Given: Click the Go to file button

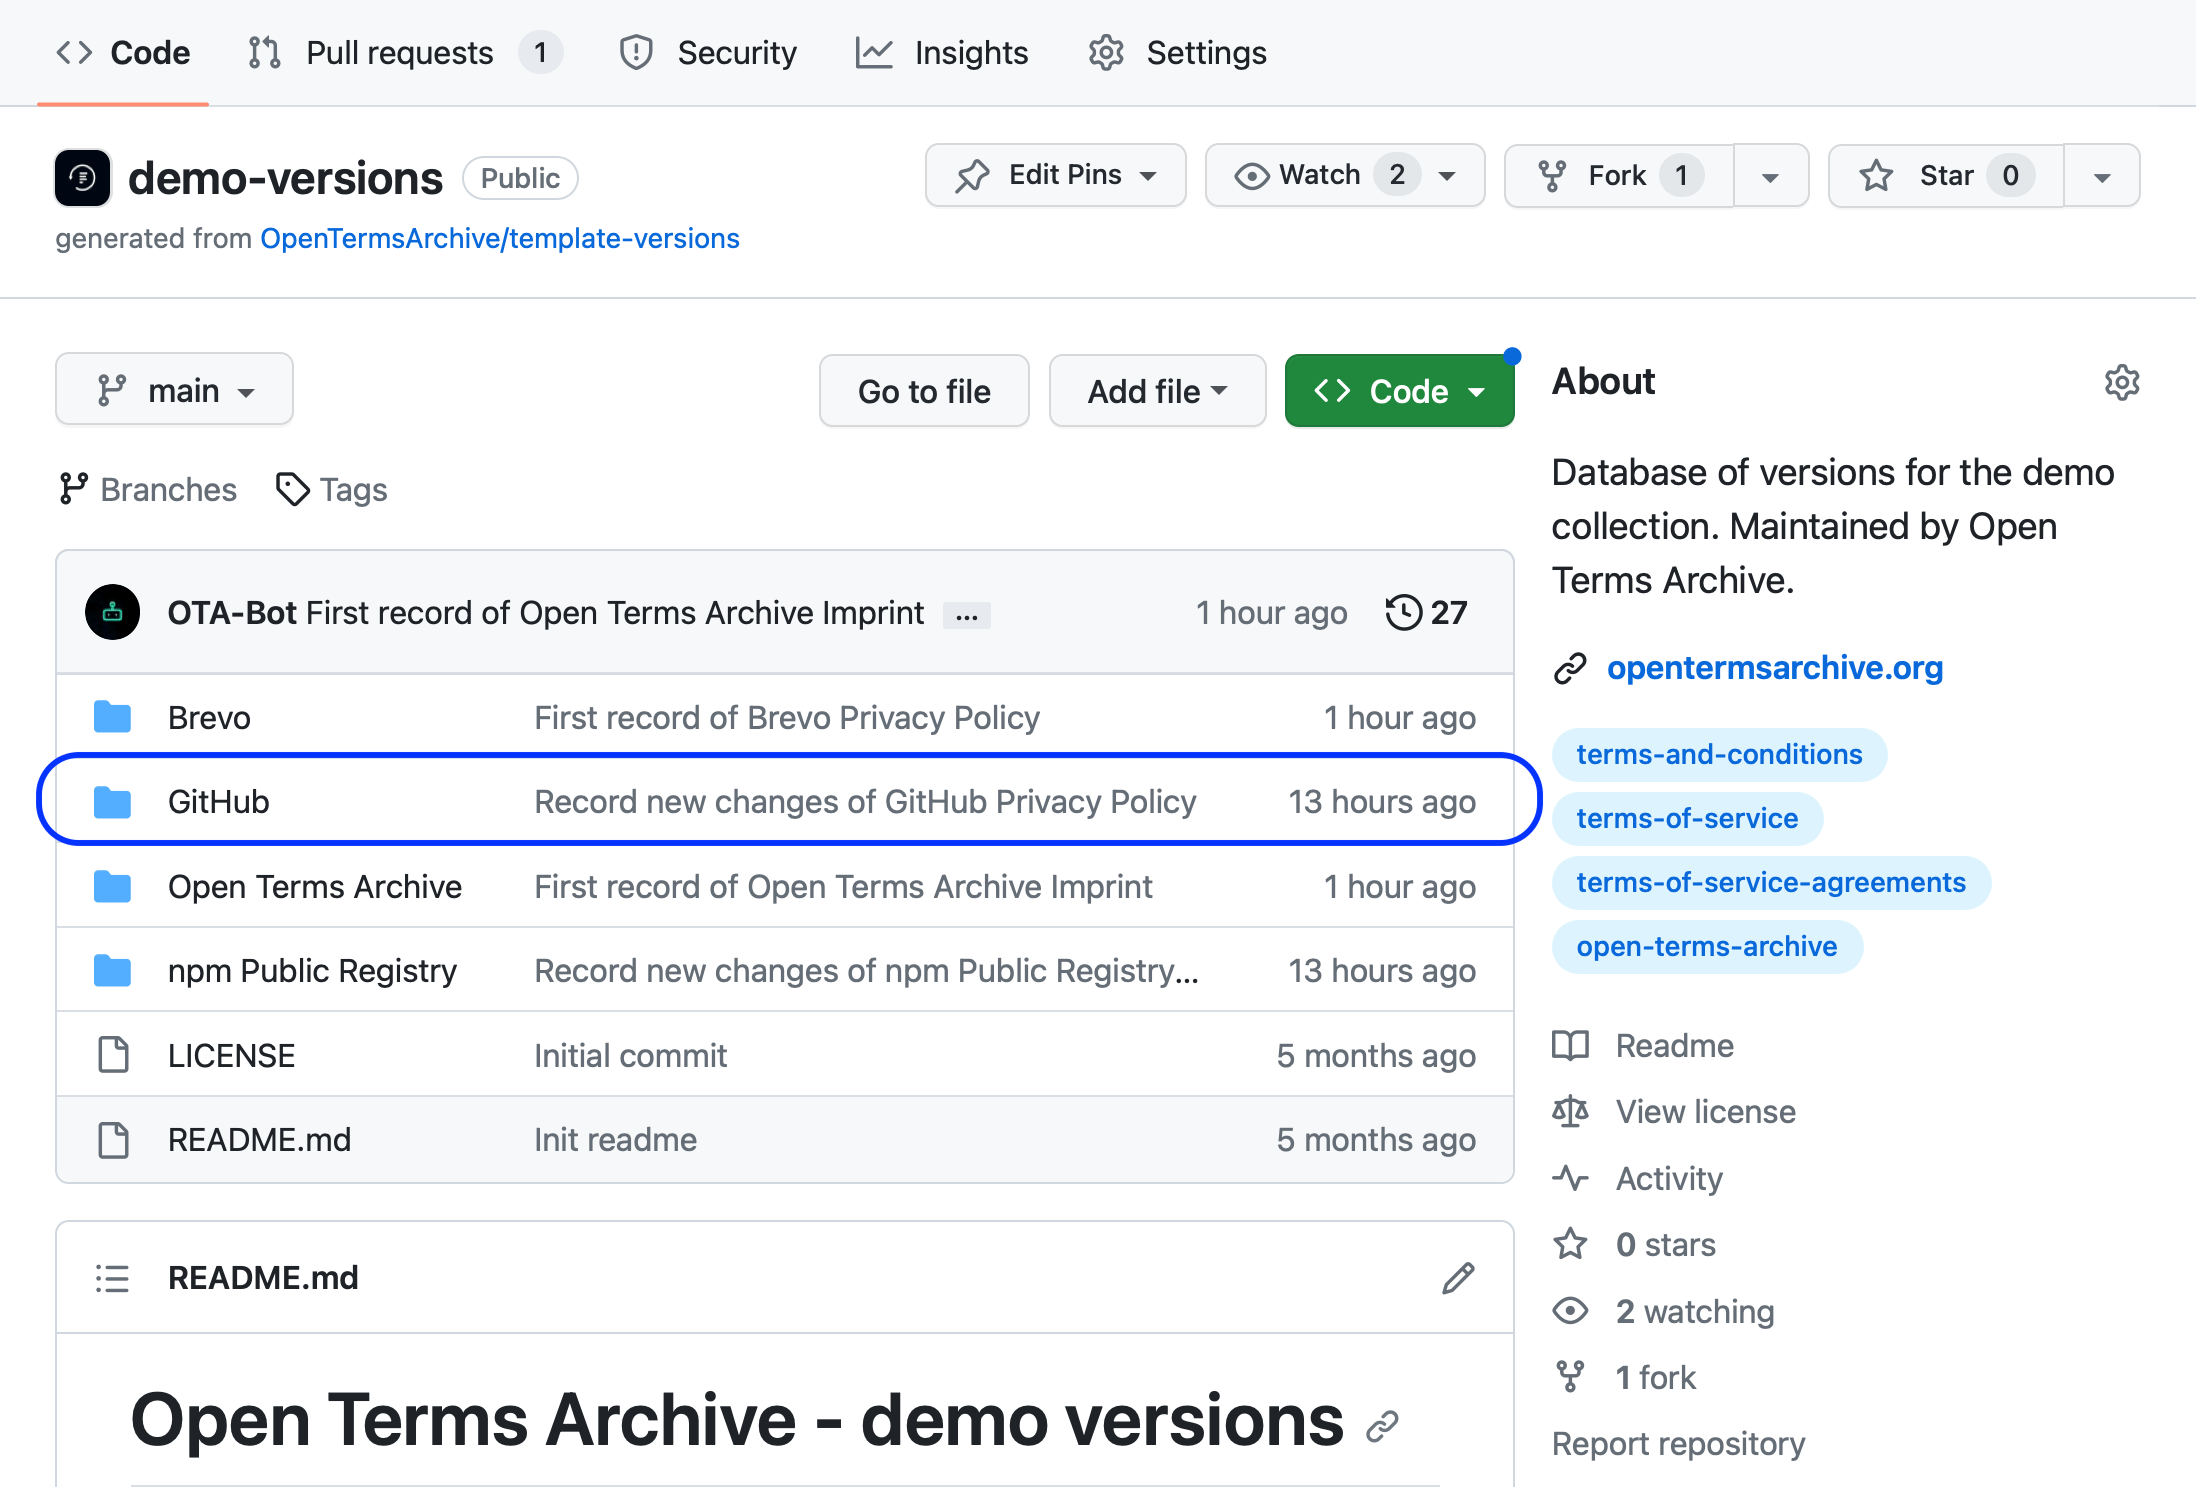Looking at the screenshot, I should click(x=923, y=391).
